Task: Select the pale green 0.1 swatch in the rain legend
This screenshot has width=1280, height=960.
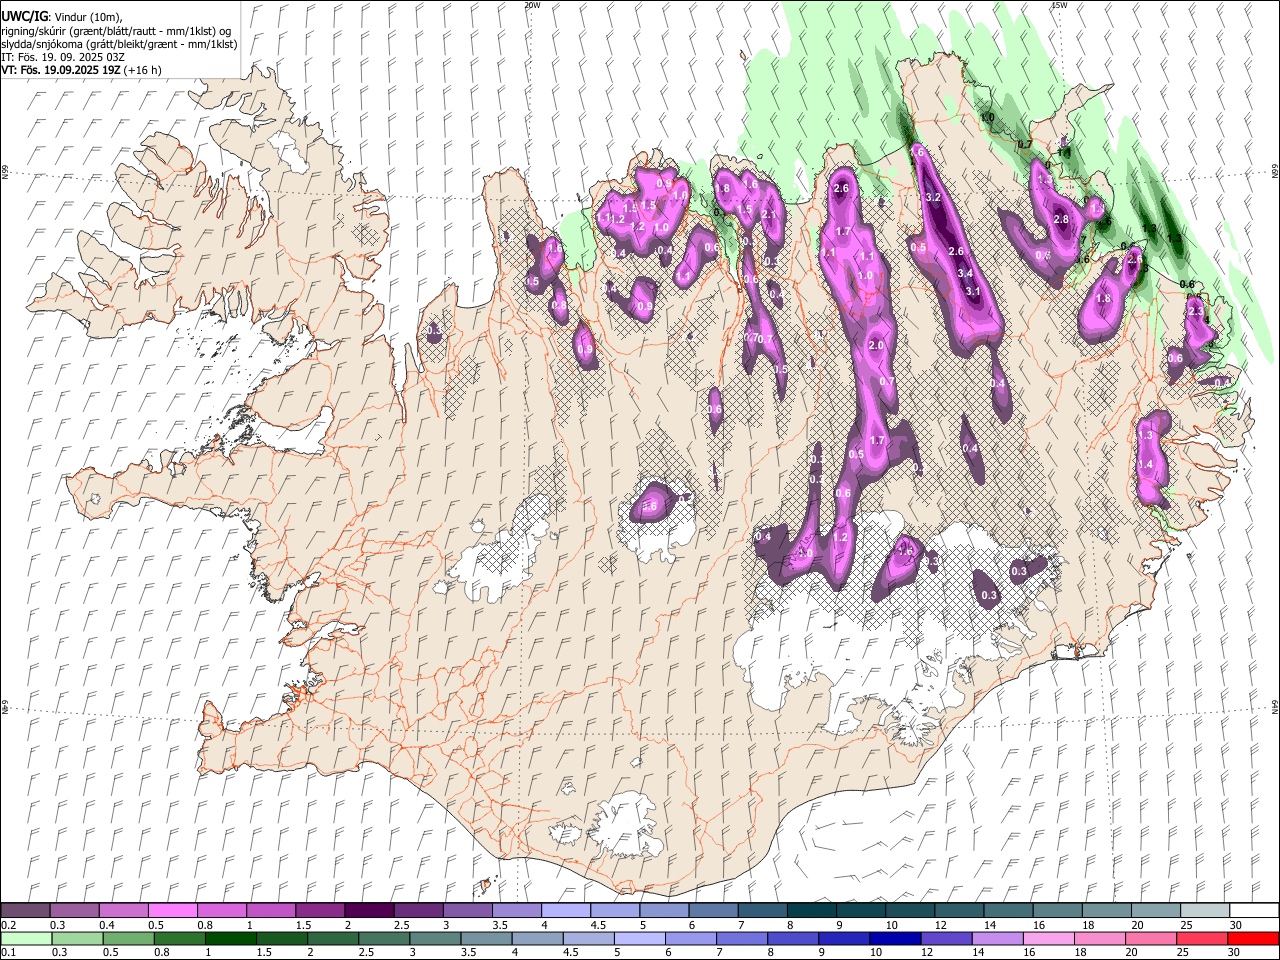Action: [x=26, y=939]
